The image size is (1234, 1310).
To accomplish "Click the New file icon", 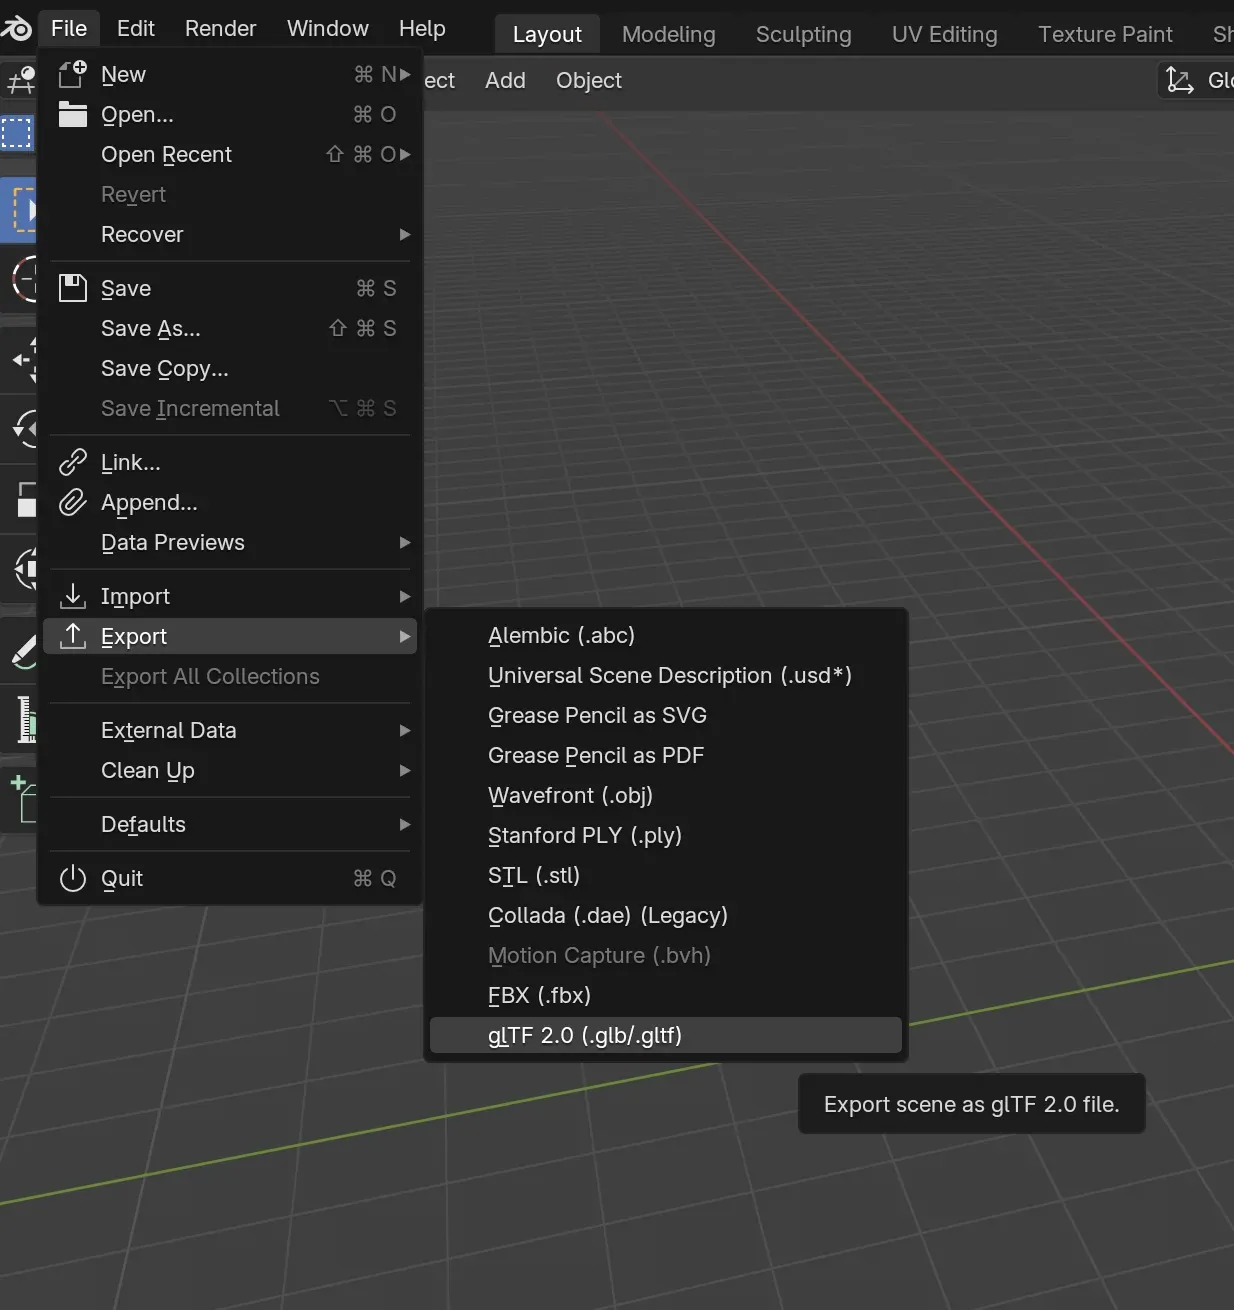I will [x=73, y=74].
